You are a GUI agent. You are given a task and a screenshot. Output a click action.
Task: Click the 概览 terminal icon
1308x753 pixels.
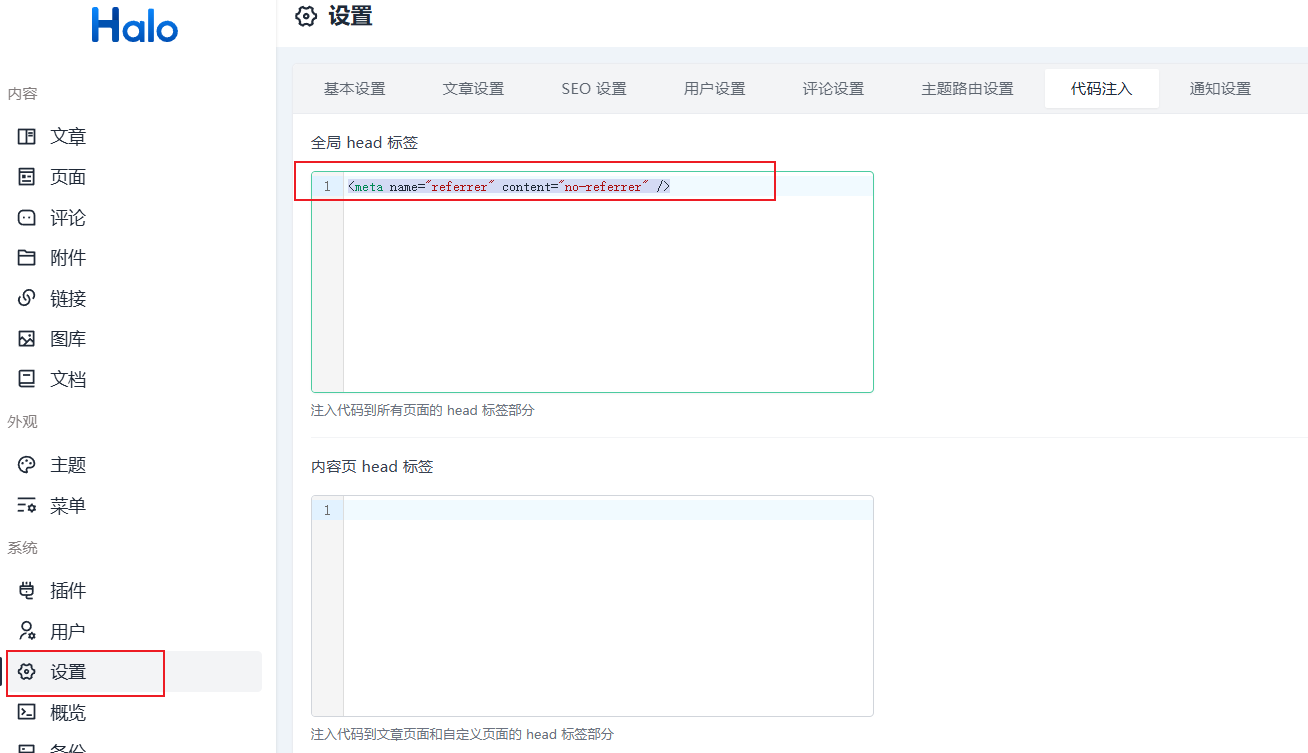(27, 713)
